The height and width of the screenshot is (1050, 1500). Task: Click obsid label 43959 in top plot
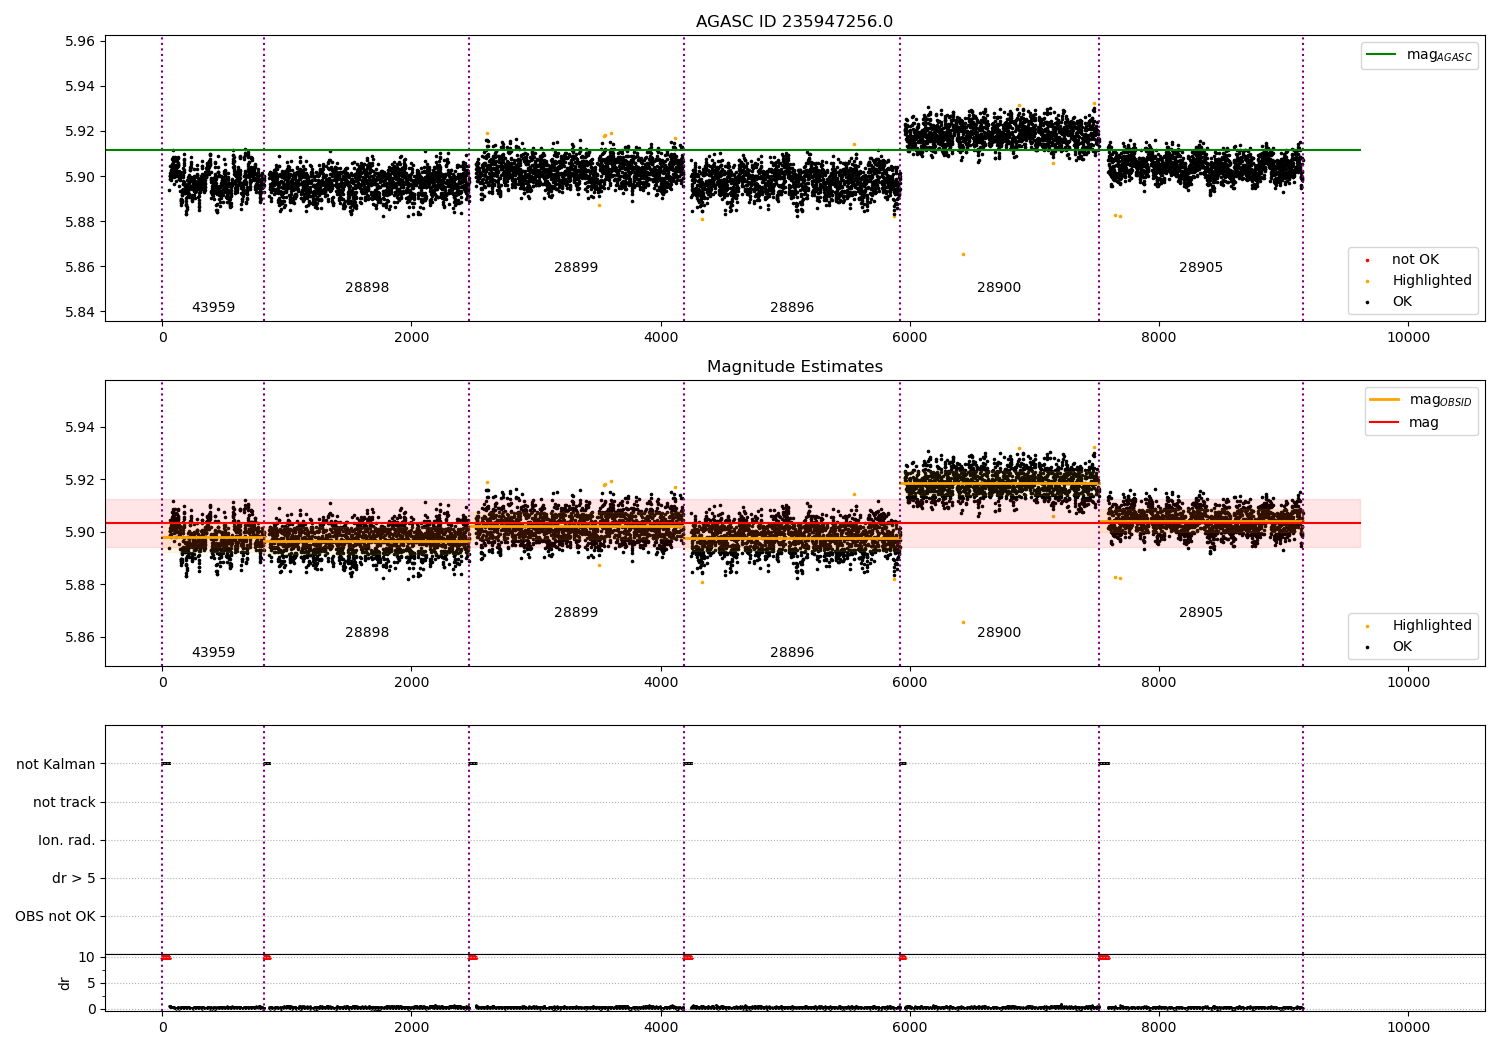coord(213,308)
